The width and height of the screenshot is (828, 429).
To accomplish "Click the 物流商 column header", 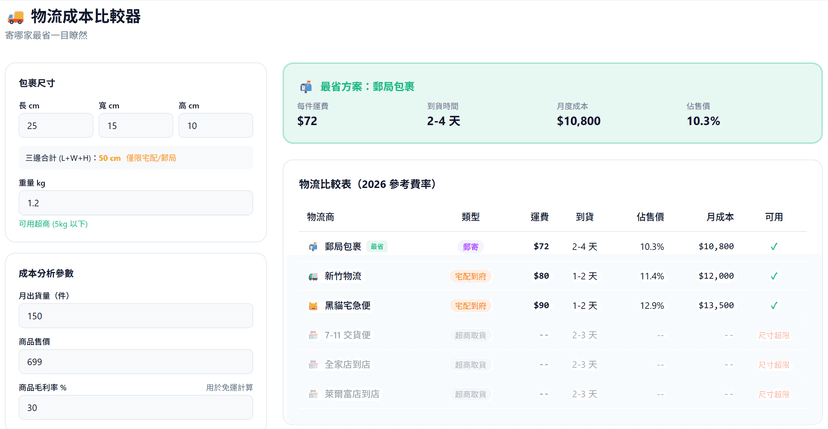I will (320, 217).
